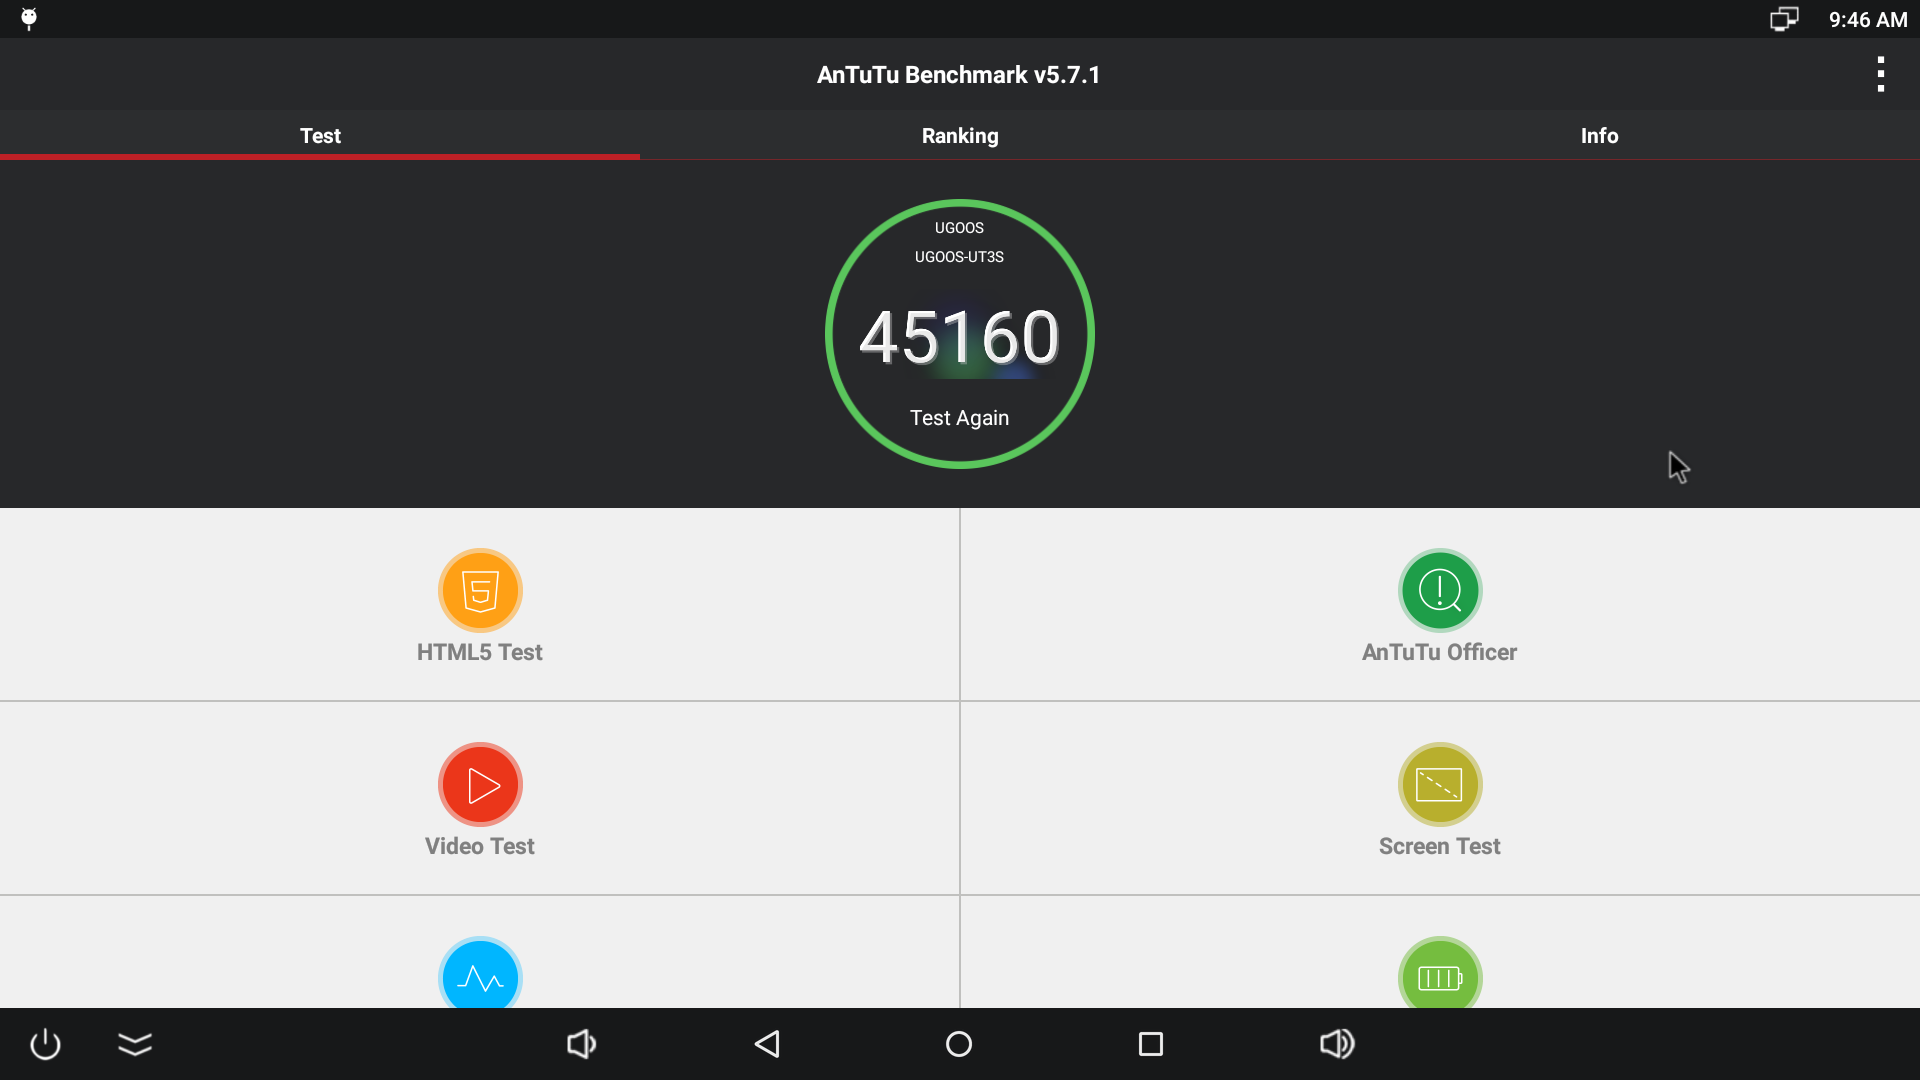
Task: Open the HTML5 Test tool
Action: pos(479,604)
